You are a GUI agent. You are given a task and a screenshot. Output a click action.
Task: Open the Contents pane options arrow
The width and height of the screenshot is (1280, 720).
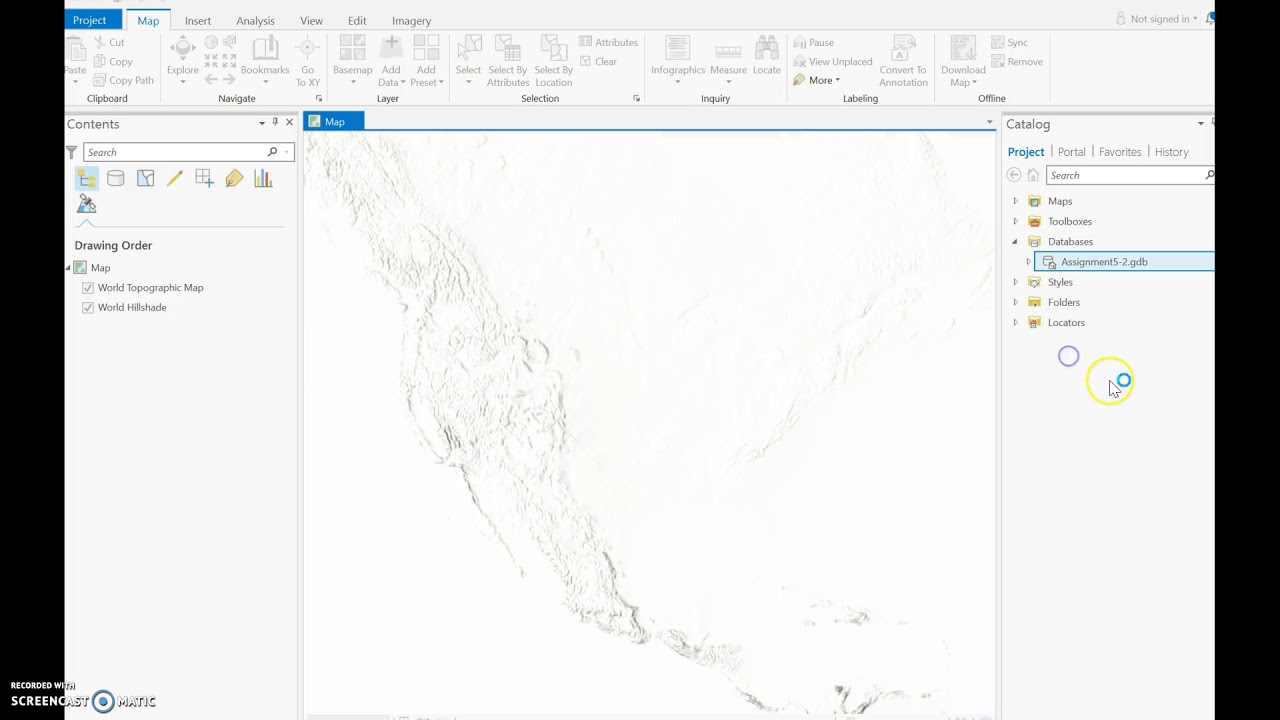pos(262,123)
